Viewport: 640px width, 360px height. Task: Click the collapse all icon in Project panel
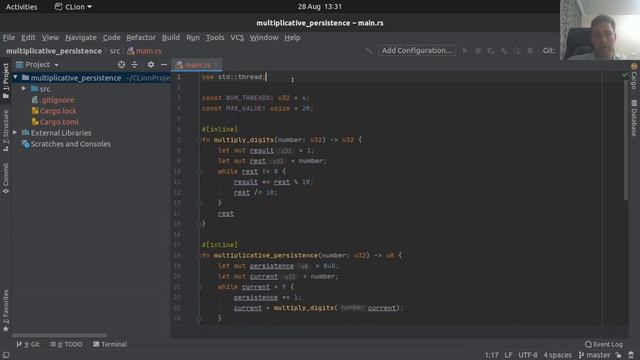(134, 64)
